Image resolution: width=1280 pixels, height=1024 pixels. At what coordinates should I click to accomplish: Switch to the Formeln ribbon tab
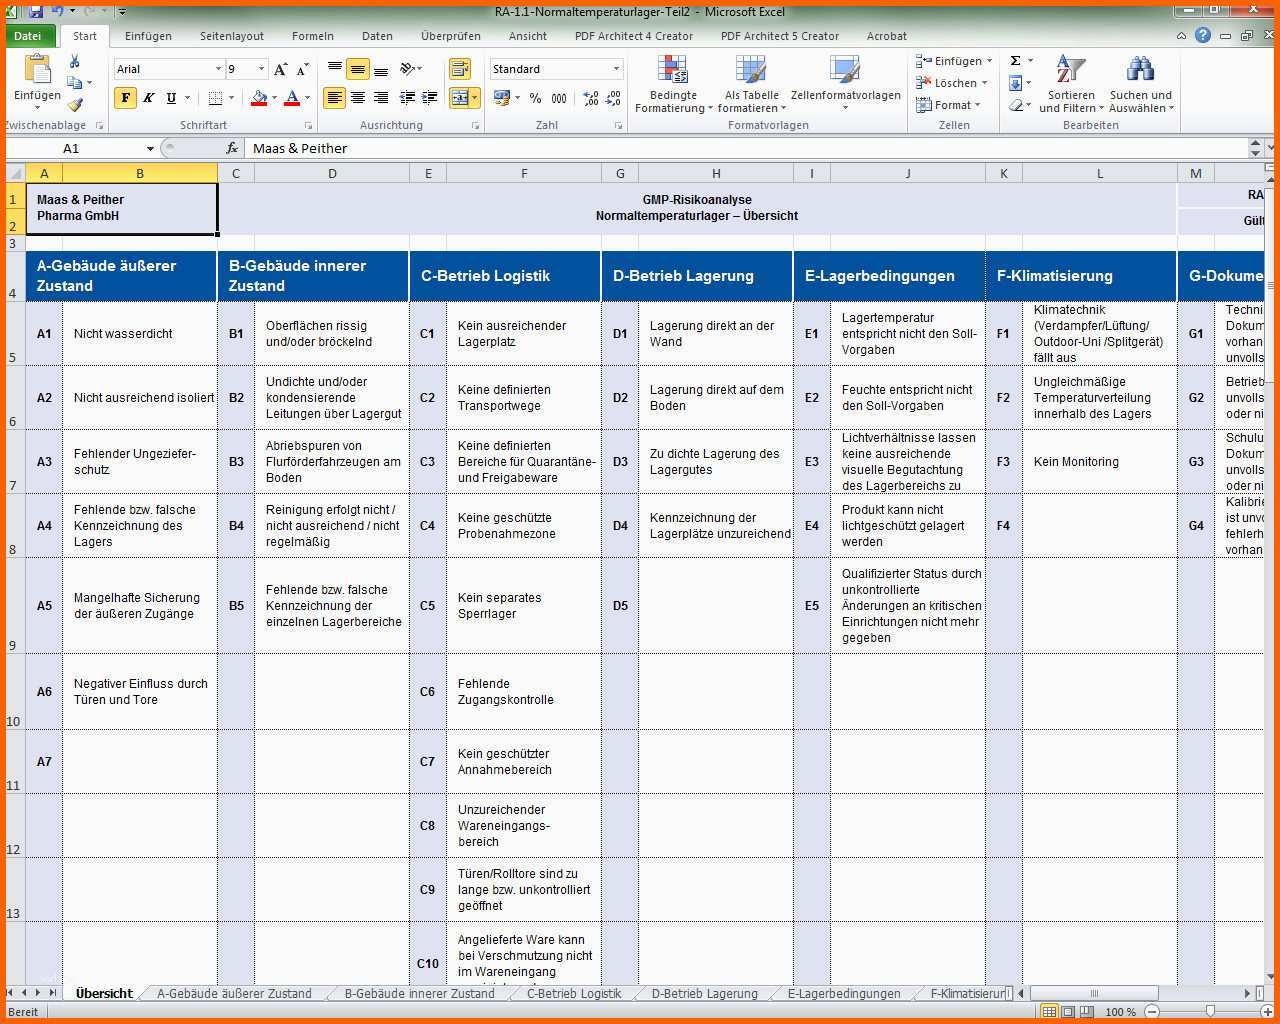(313, 36)
